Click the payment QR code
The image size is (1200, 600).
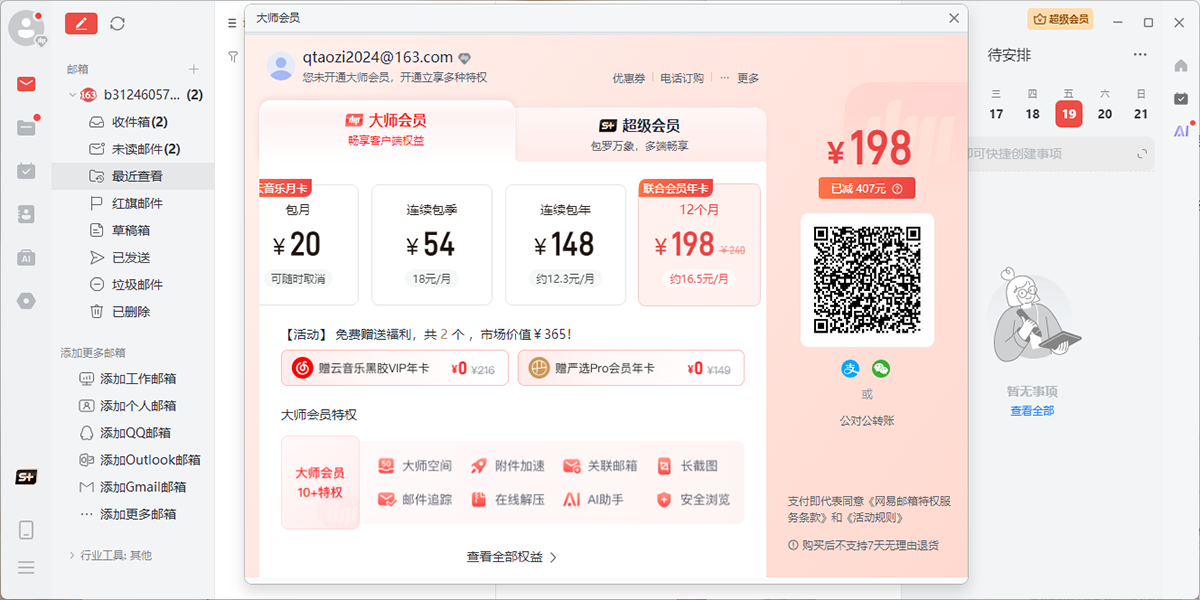click(867, 279)
